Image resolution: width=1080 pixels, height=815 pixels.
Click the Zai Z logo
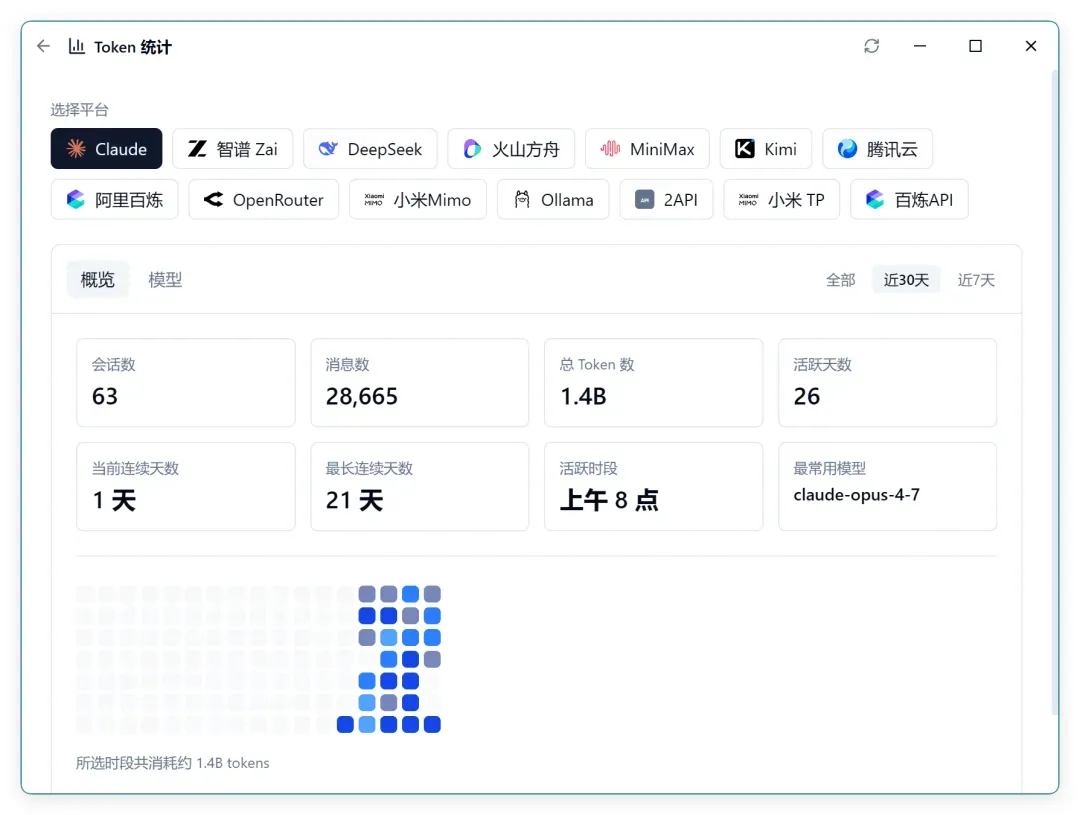[198, 149]
